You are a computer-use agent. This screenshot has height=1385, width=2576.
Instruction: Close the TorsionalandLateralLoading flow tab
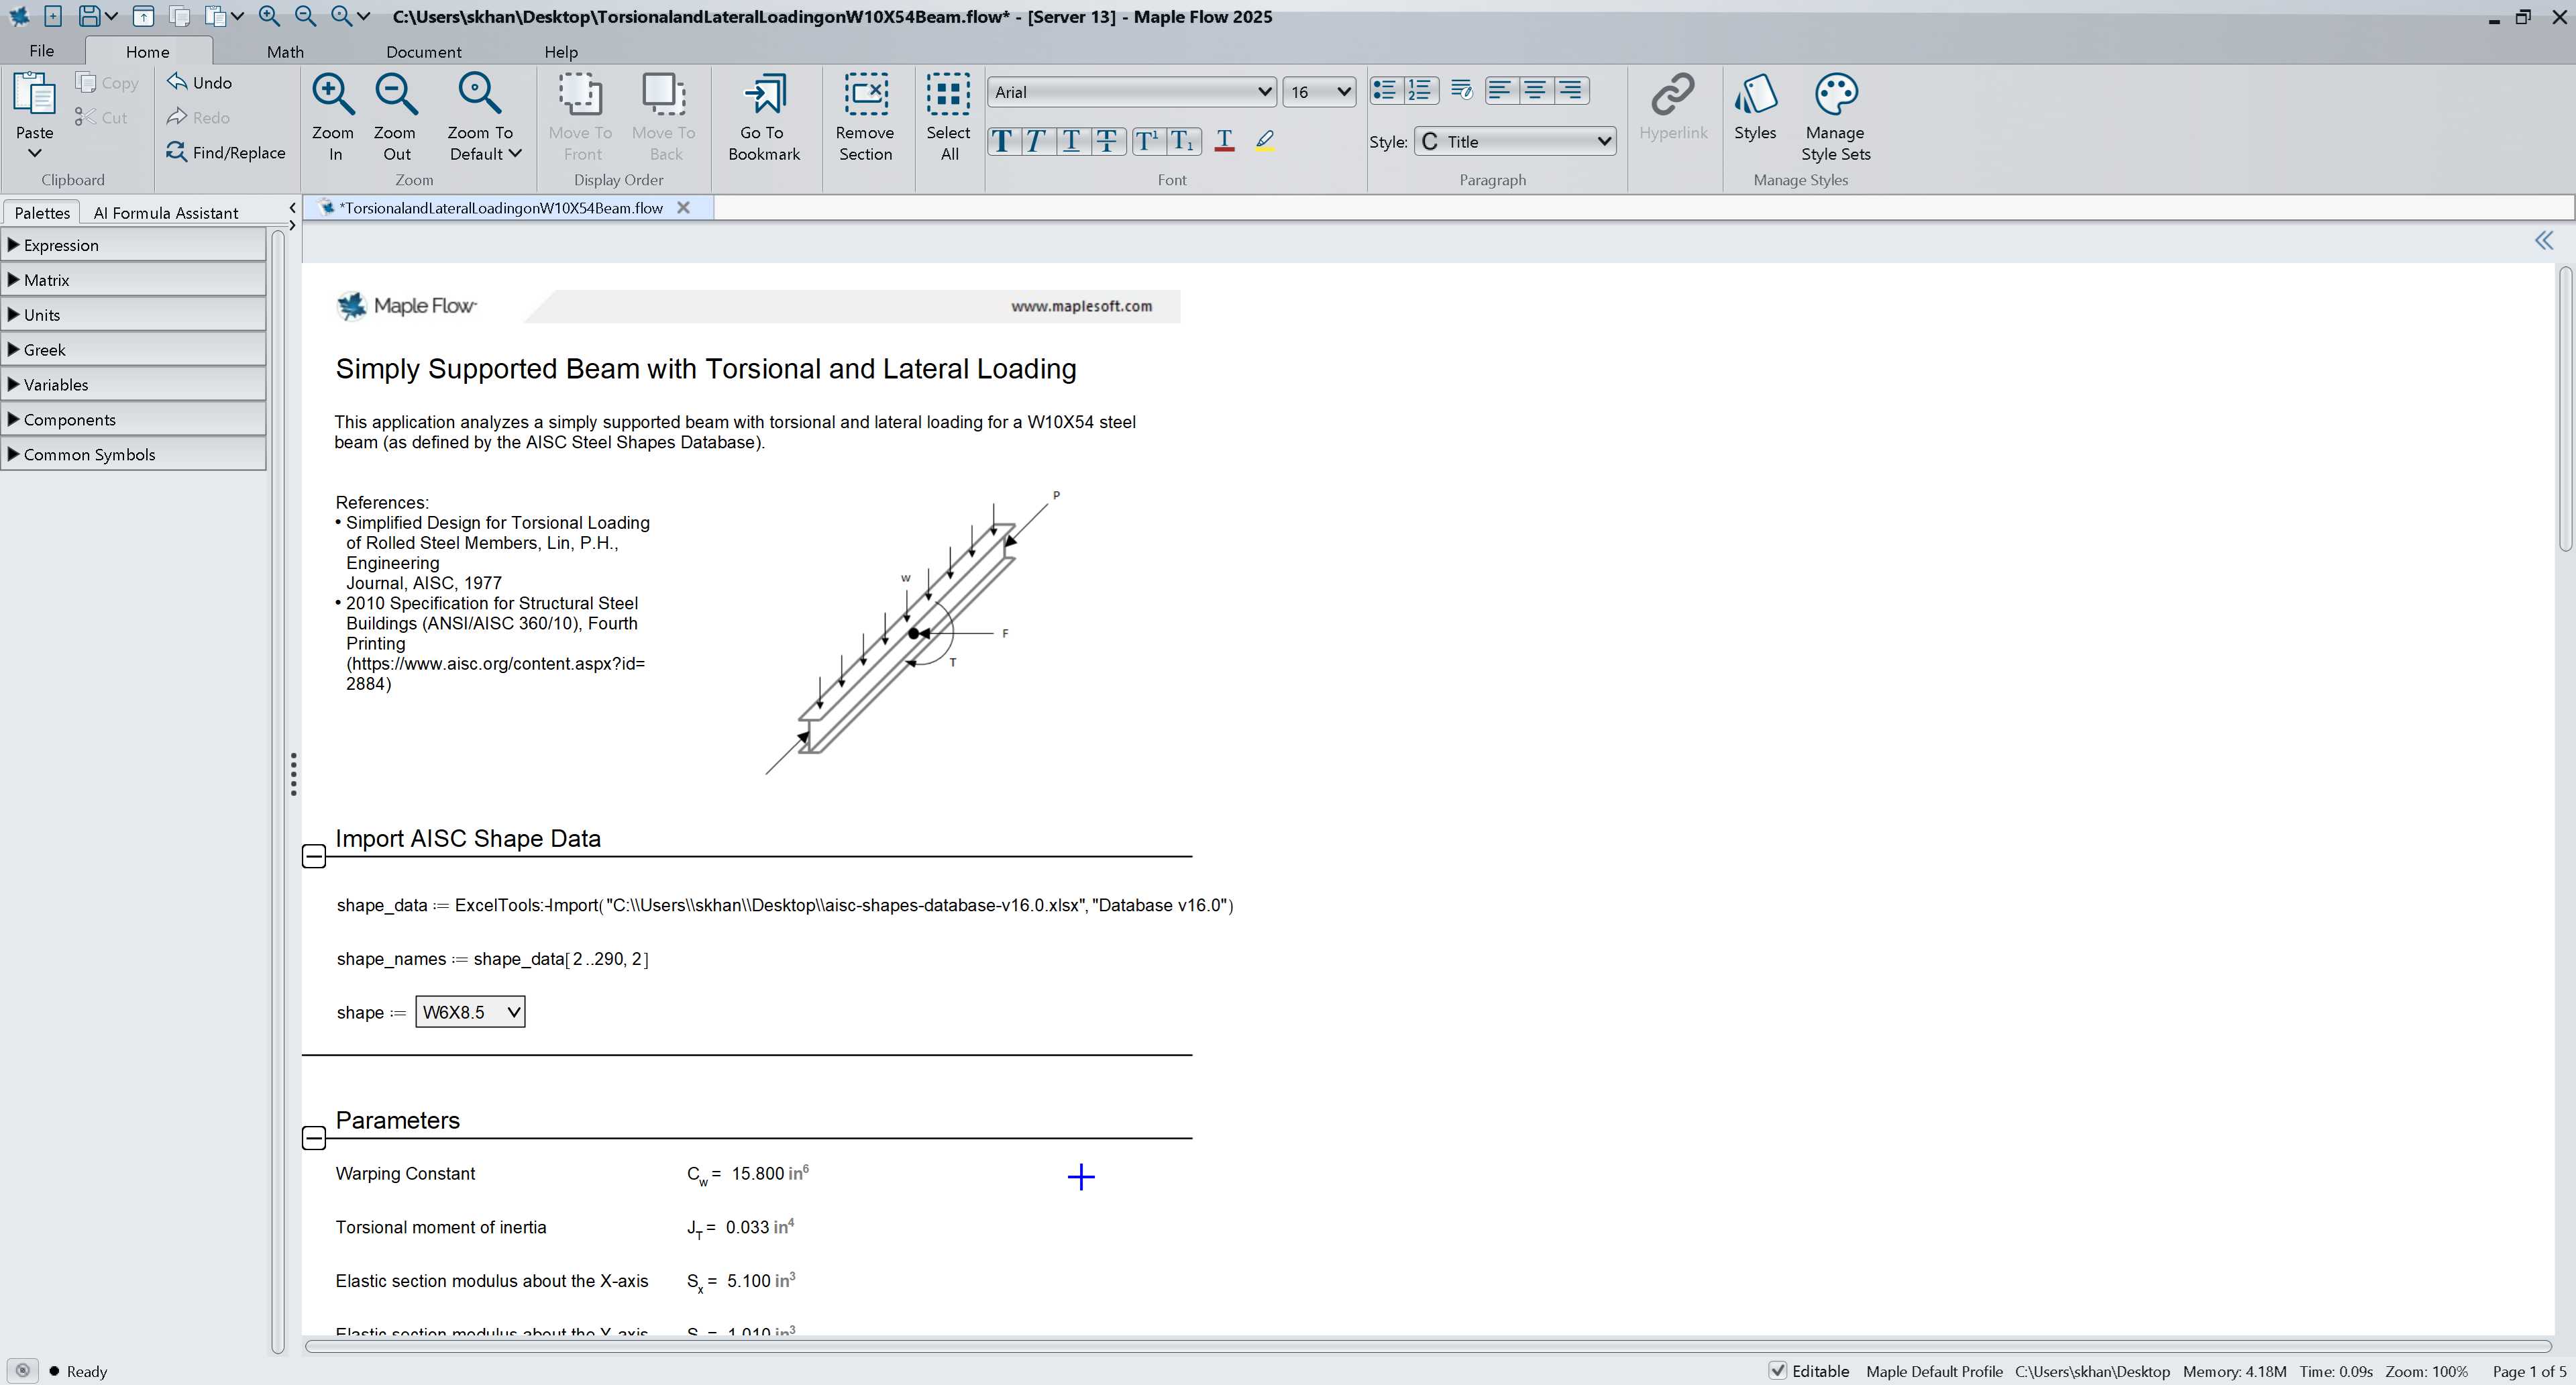tap(684, 208)
